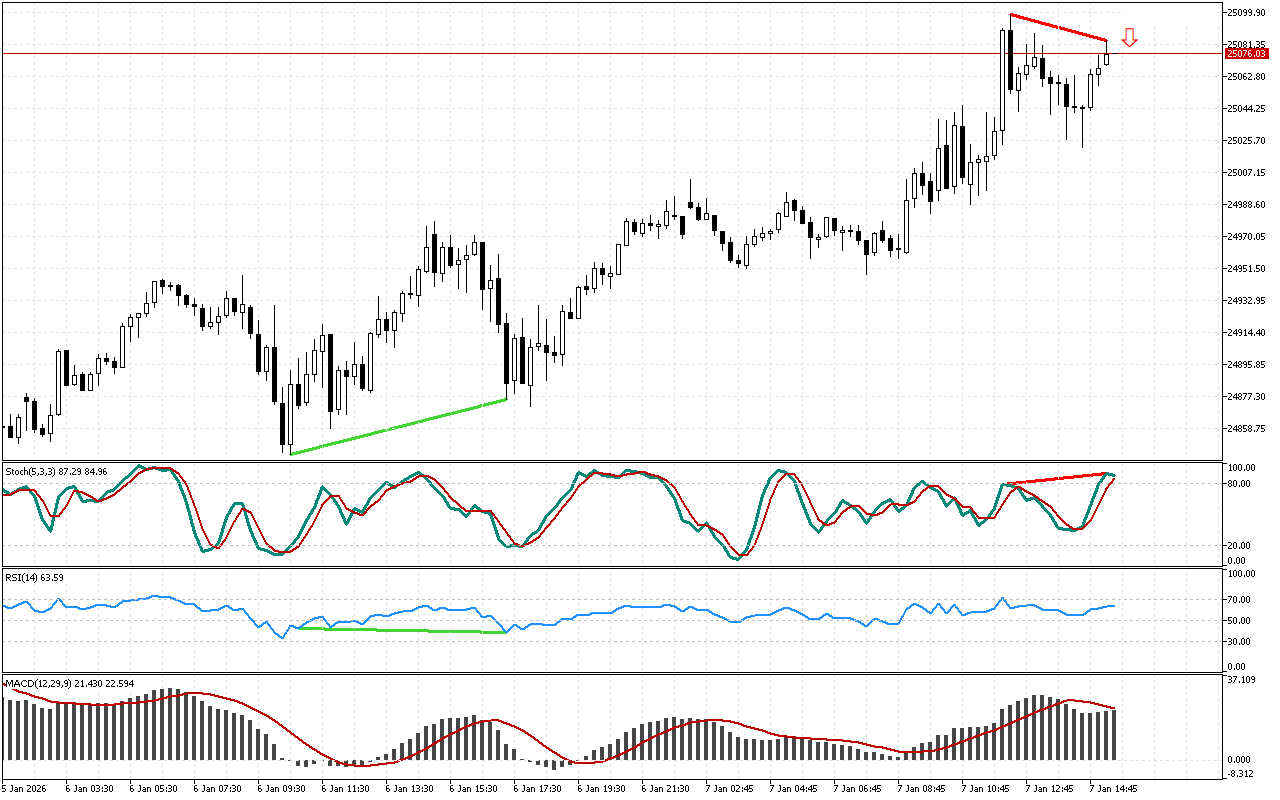Click the 7 Jan 14:45 time label
The height and width of the screenshot is (800, 1280).
[1112, 789]
